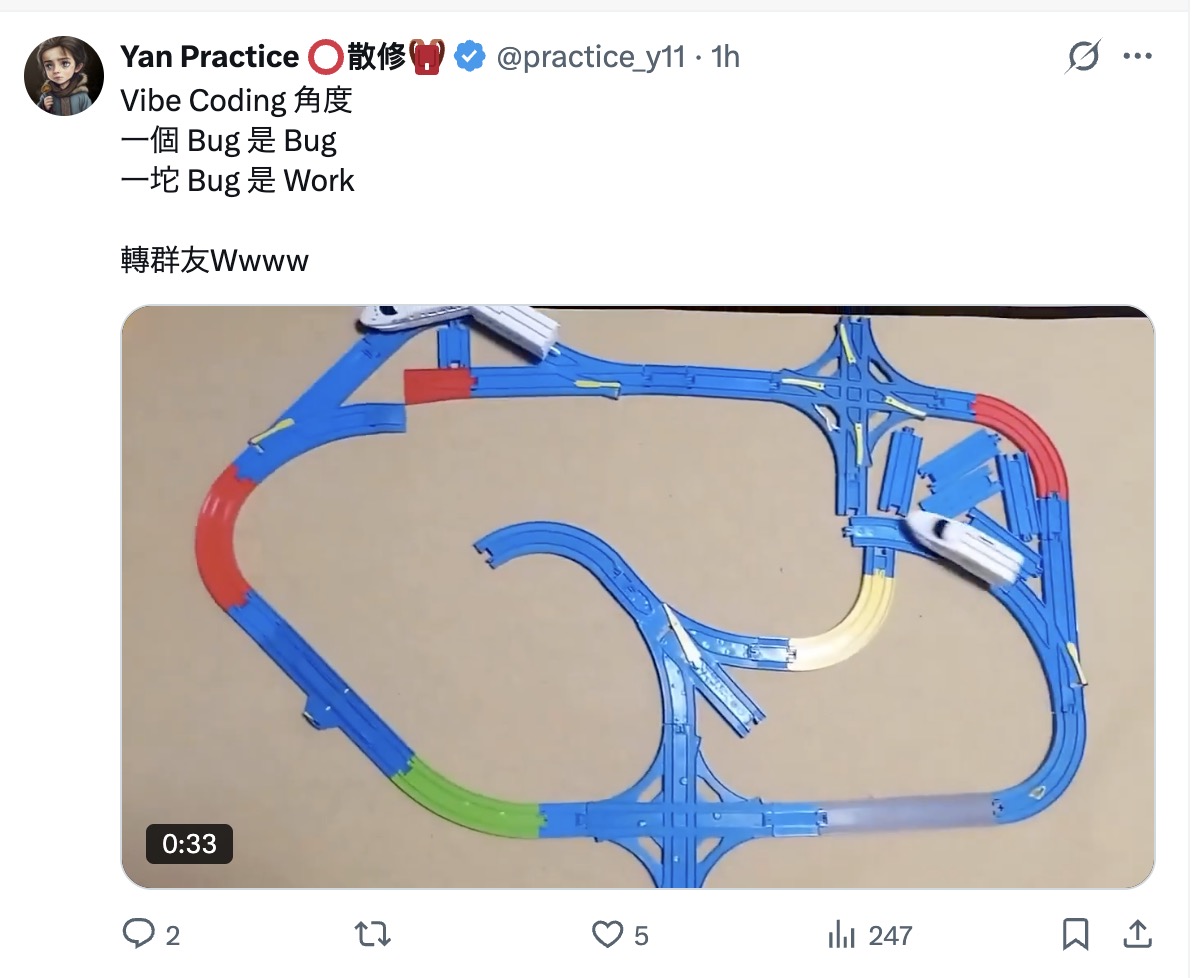Like the tweet with the heart
Viewport: 1192px width, 978px height.
(607, 934)
